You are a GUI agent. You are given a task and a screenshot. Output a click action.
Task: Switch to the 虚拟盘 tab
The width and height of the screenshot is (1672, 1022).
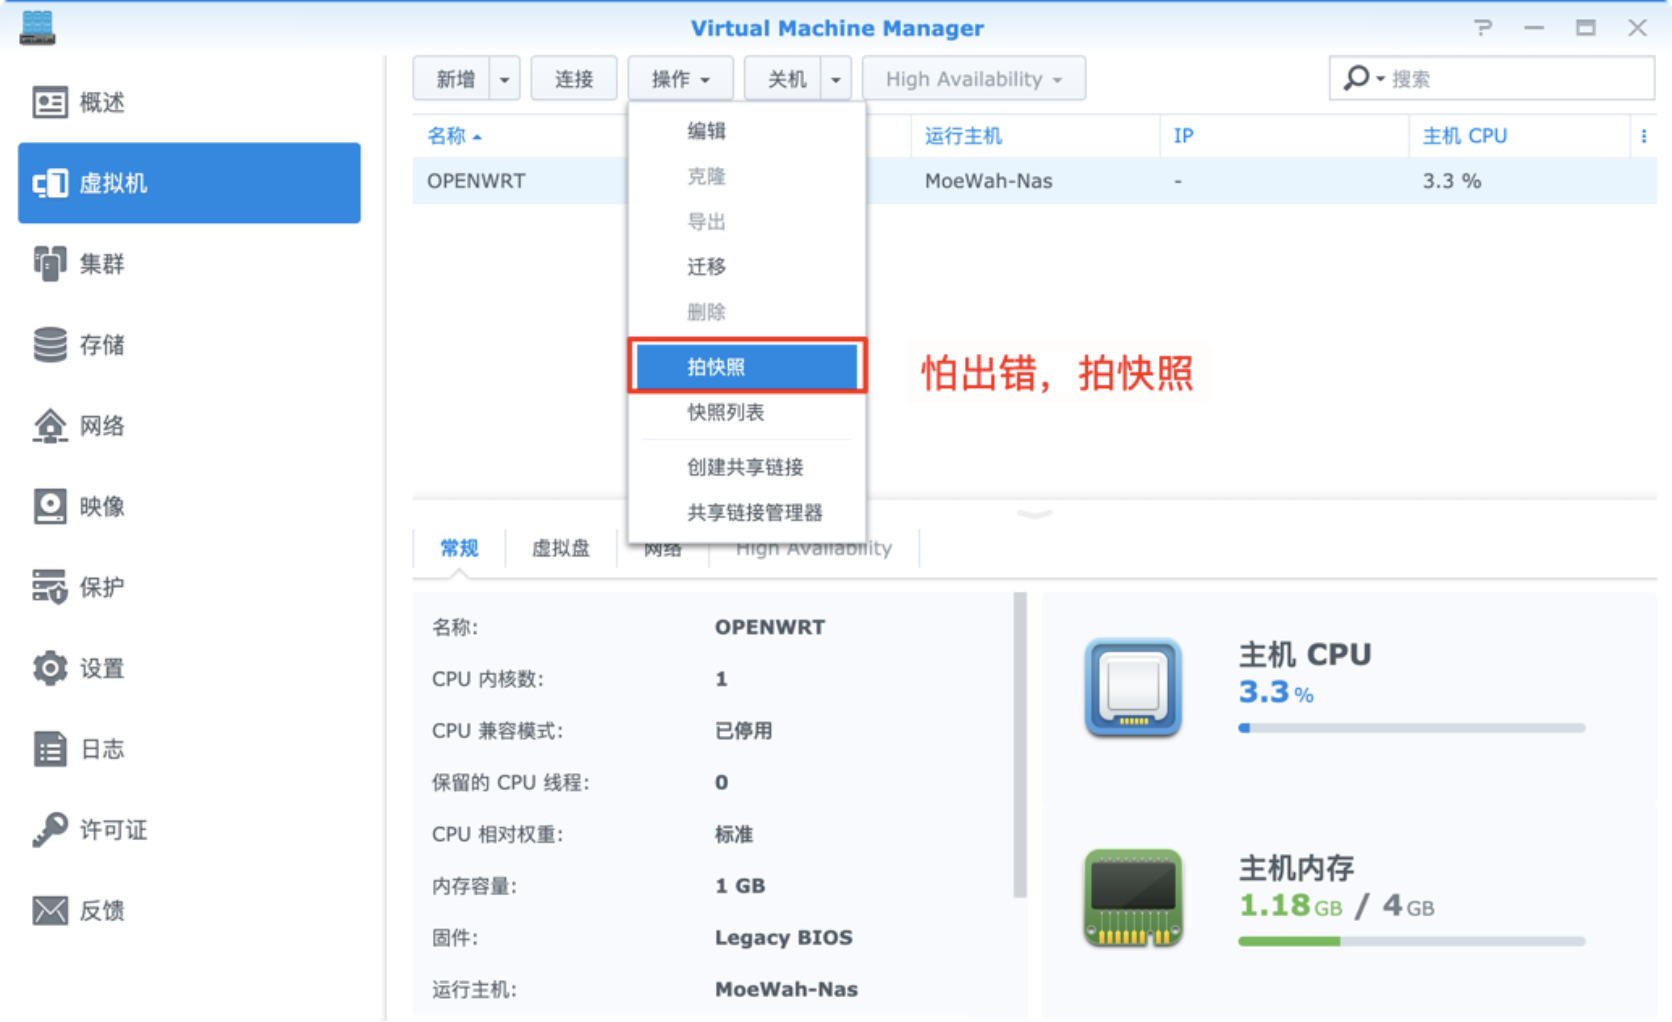click(560, 548)
